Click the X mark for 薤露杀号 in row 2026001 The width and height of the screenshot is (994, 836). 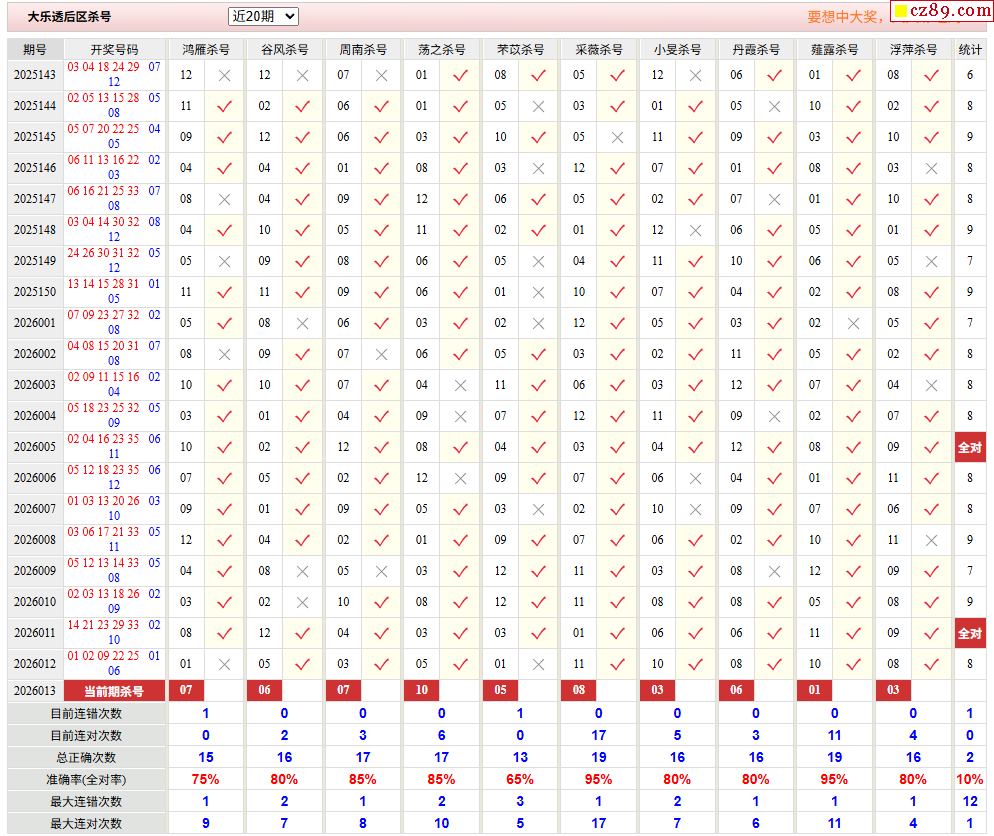click(x=853, y=324)
